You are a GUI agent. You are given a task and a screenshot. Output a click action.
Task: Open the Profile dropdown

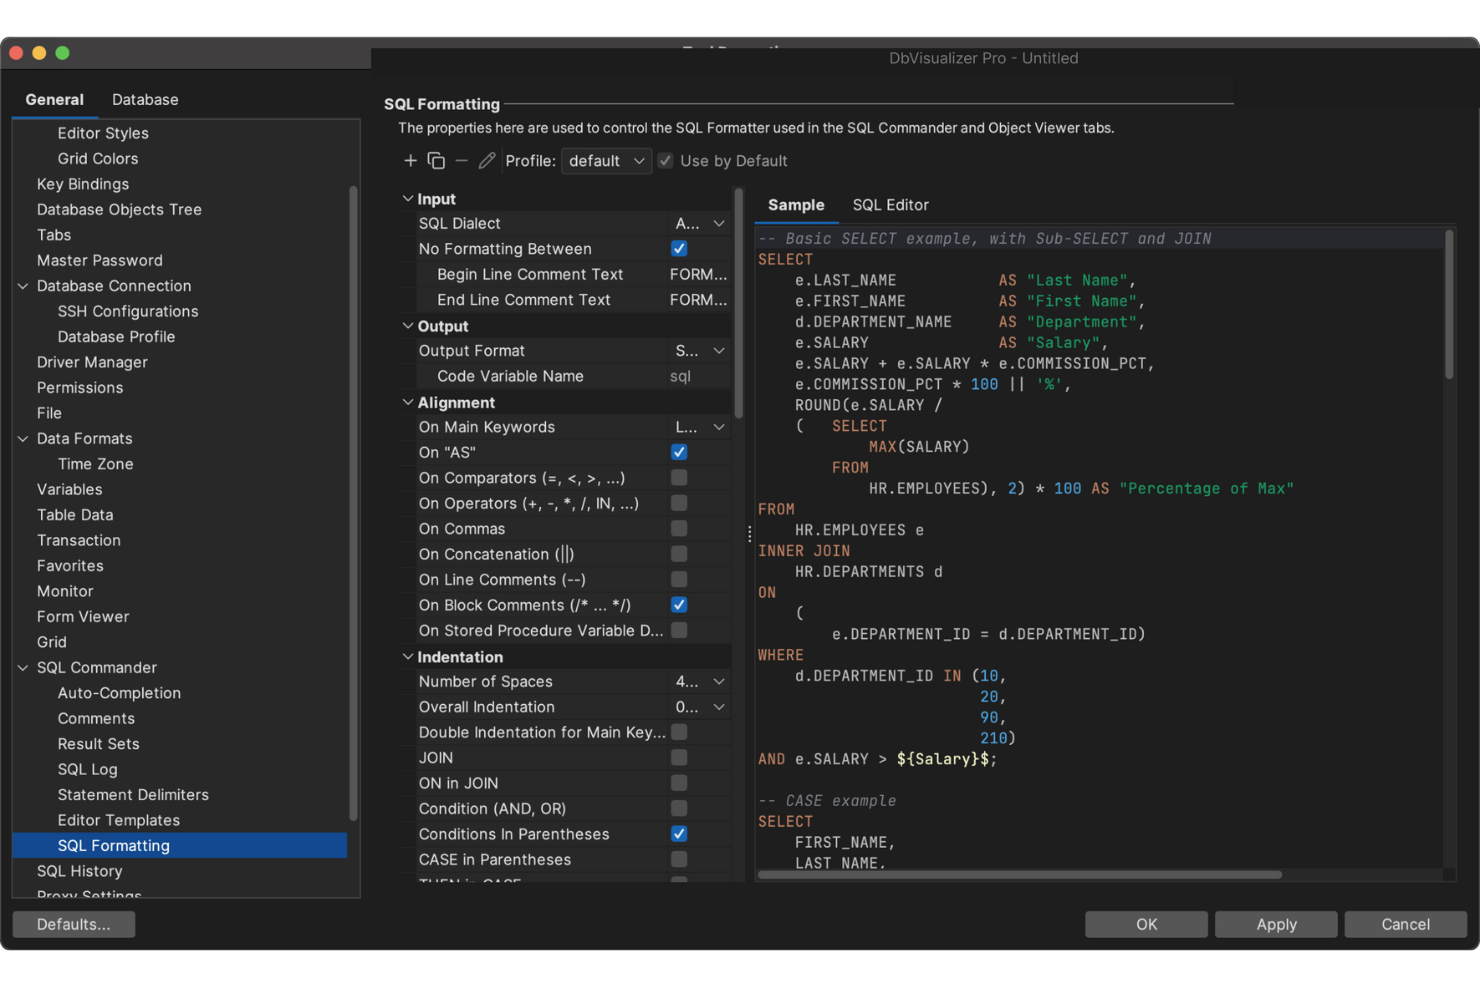(606, 160)
